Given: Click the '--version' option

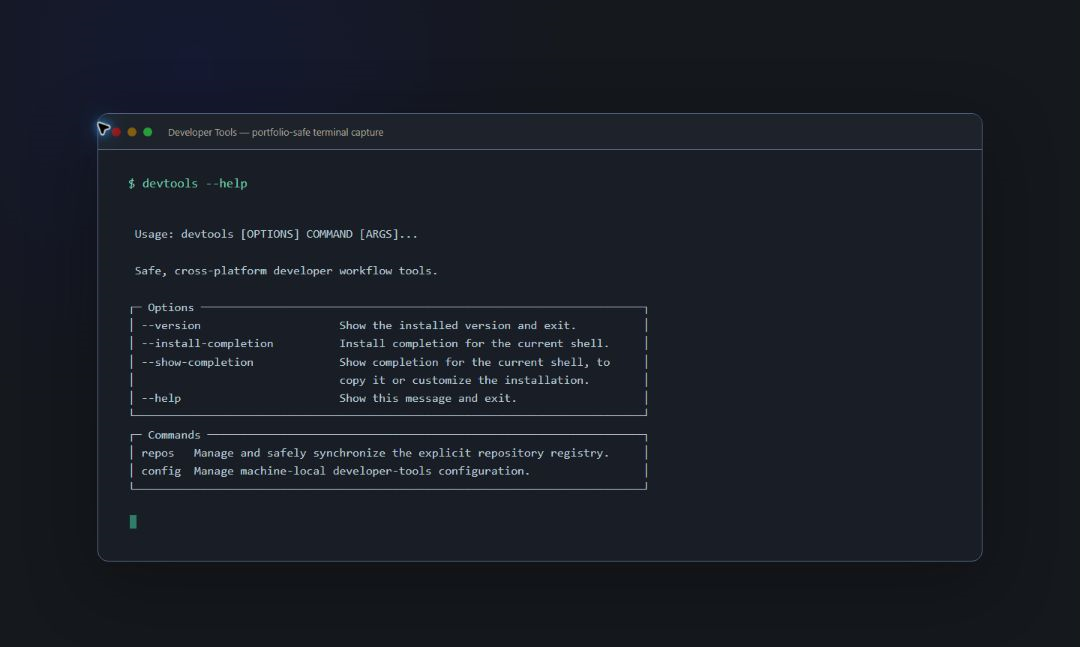Looking at the screenshot, I should tap(171, 325).
